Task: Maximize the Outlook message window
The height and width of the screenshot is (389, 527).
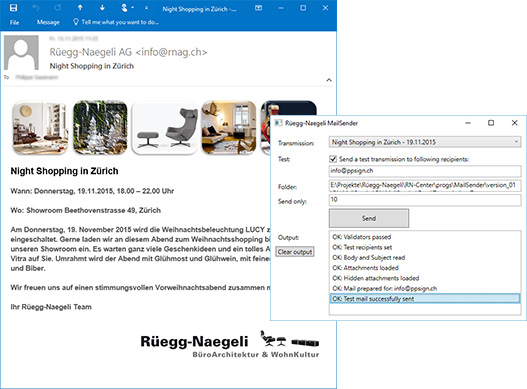Action: pos(303,8)
